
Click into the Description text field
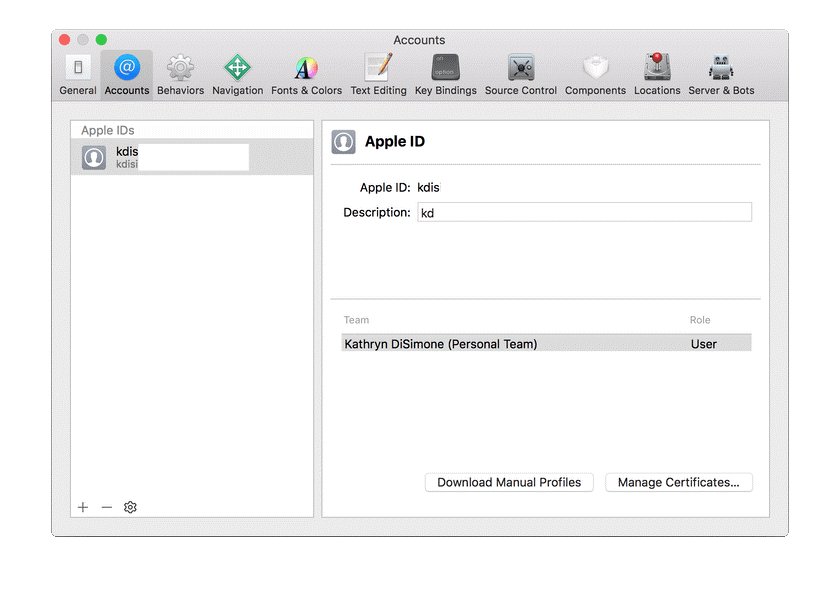[584, 213]
